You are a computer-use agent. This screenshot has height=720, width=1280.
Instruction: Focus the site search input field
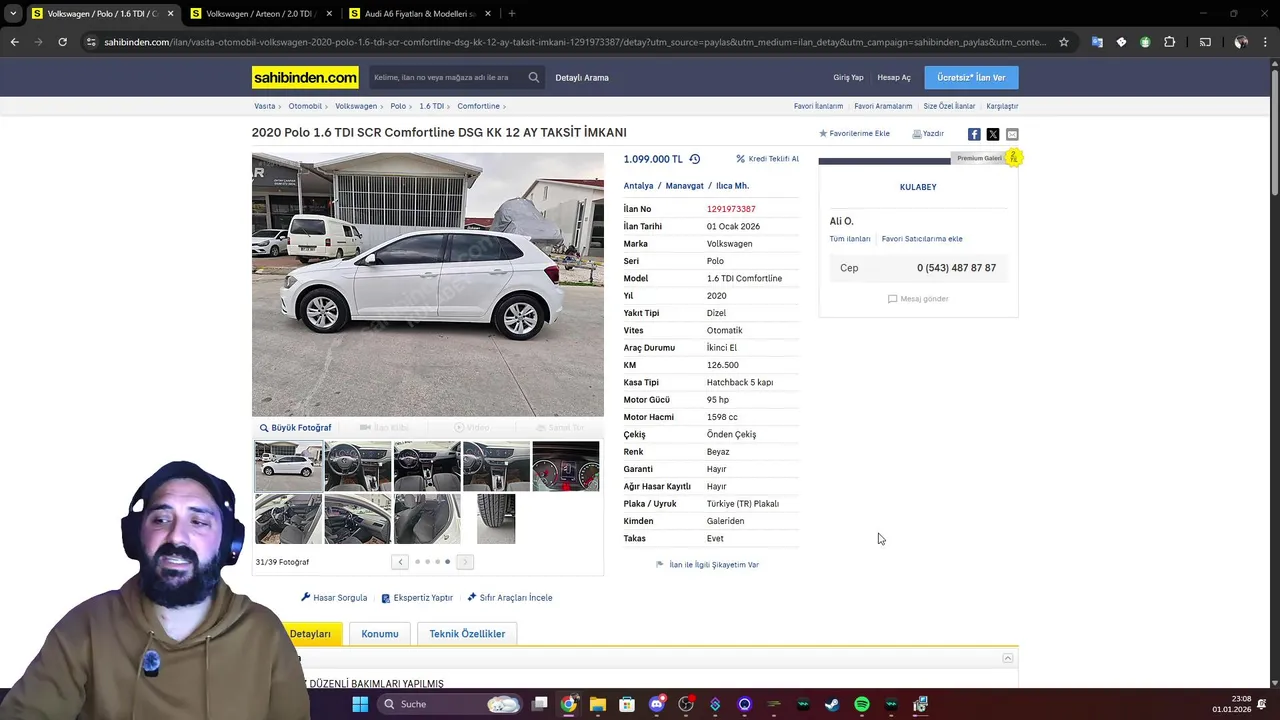click(448, 77)
